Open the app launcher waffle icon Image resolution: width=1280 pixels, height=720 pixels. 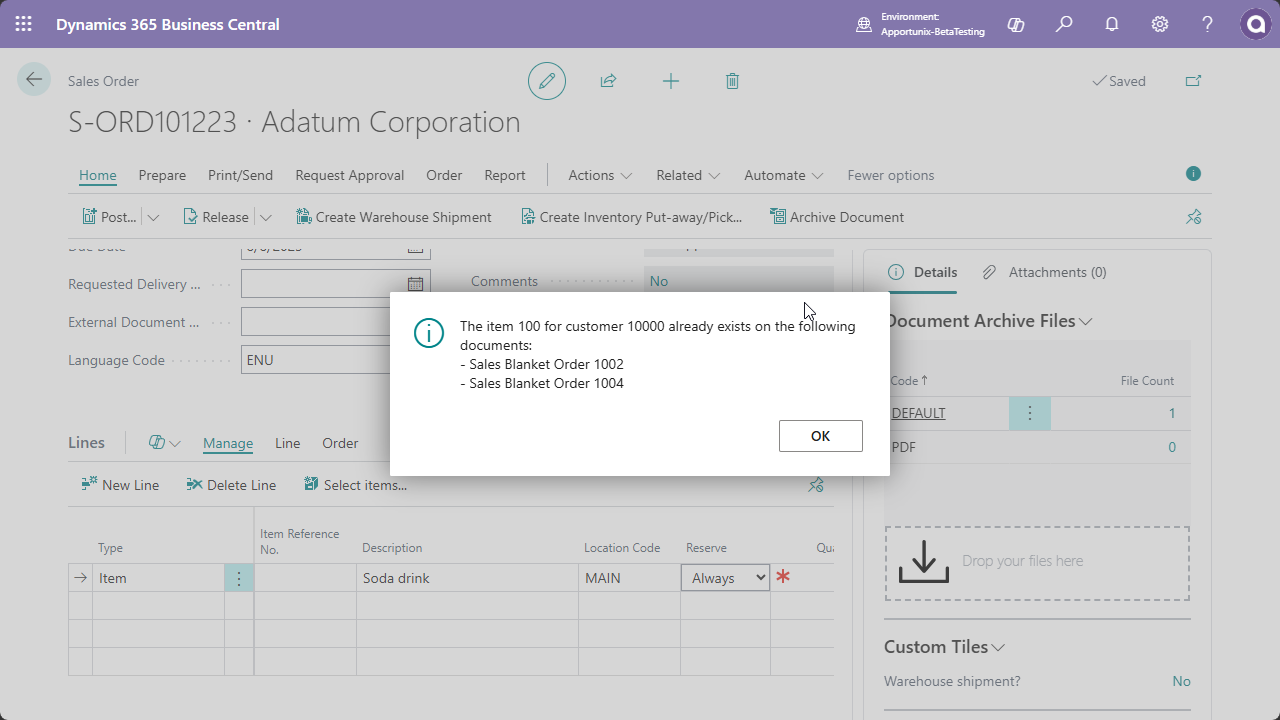click(24, 24)
